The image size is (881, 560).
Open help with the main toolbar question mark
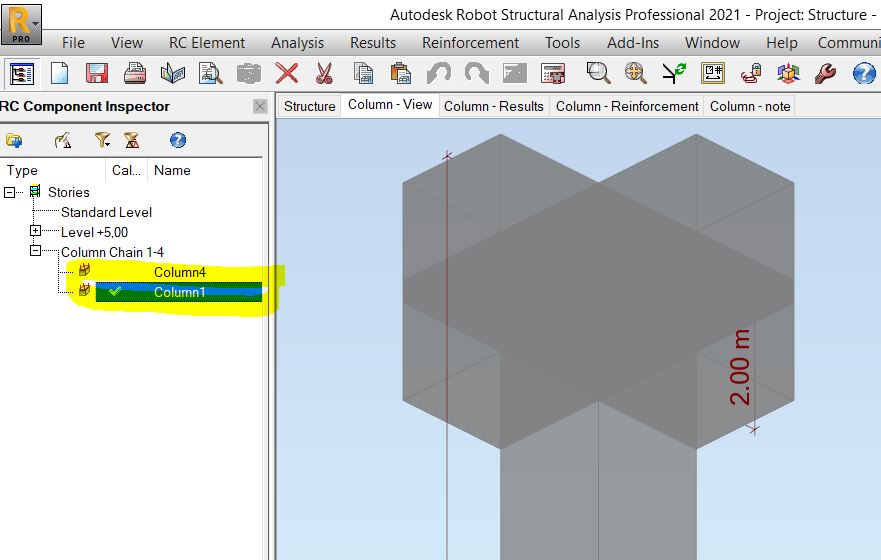click(864, 74)
